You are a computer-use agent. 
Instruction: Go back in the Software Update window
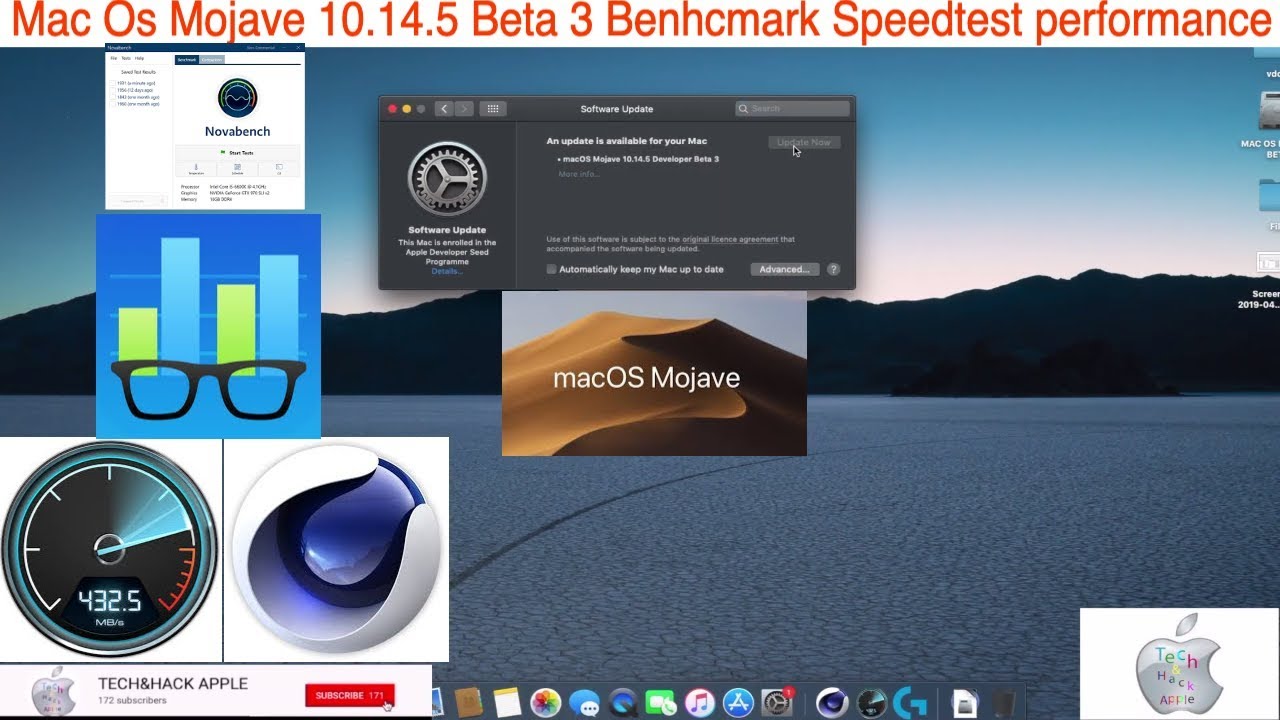point(445,108)
